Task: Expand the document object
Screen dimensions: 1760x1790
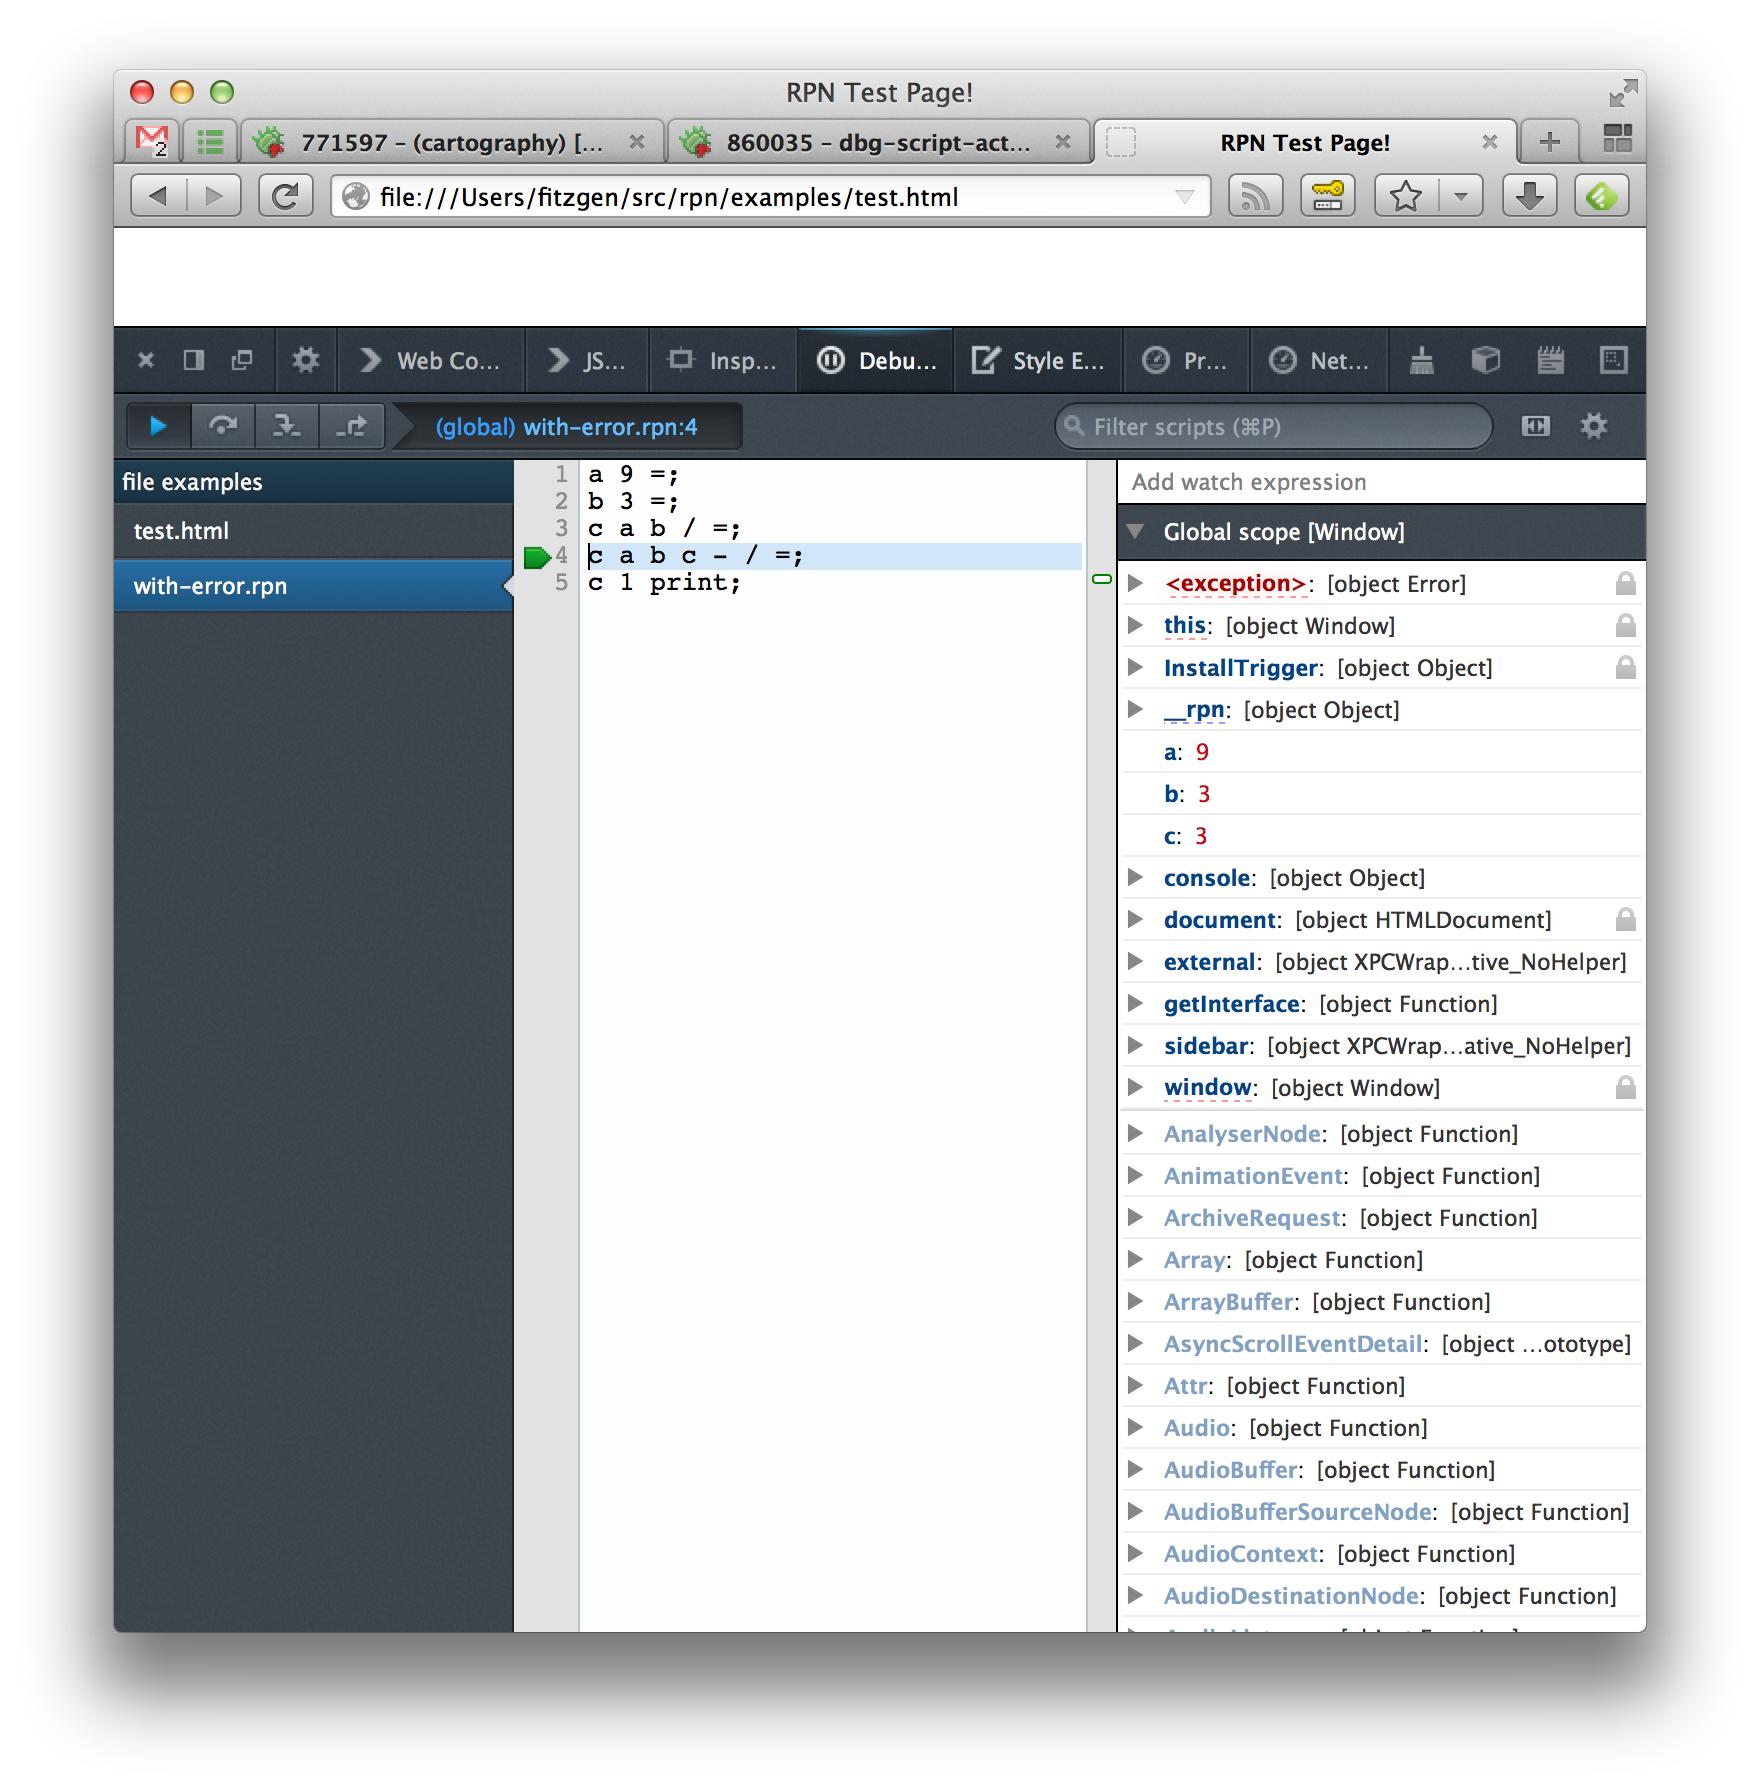Action: click(x=1135, y=919)
